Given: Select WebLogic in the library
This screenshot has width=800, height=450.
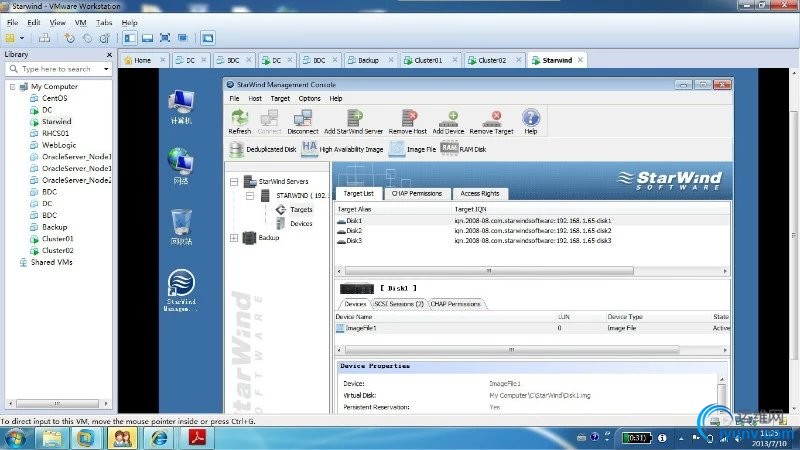Looking at the screenshot, I should point(59,145).
